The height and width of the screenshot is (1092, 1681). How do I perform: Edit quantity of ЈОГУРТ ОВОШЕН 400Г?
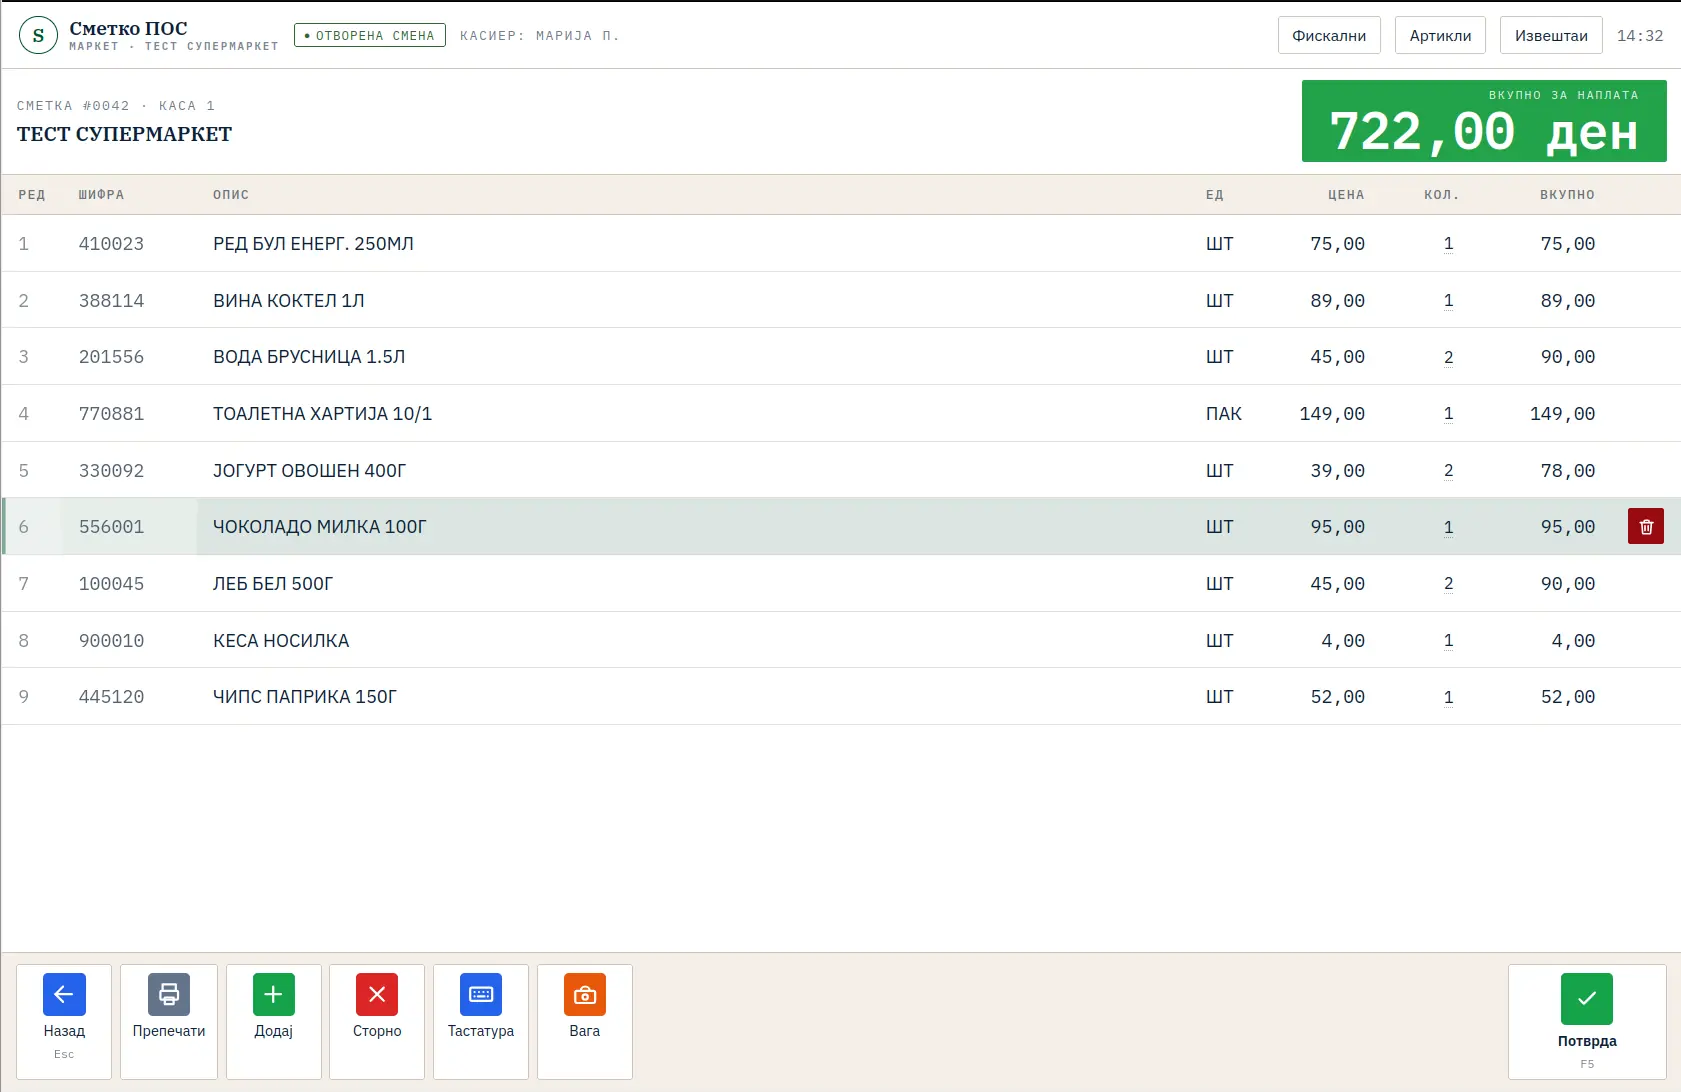point(1448,471)
